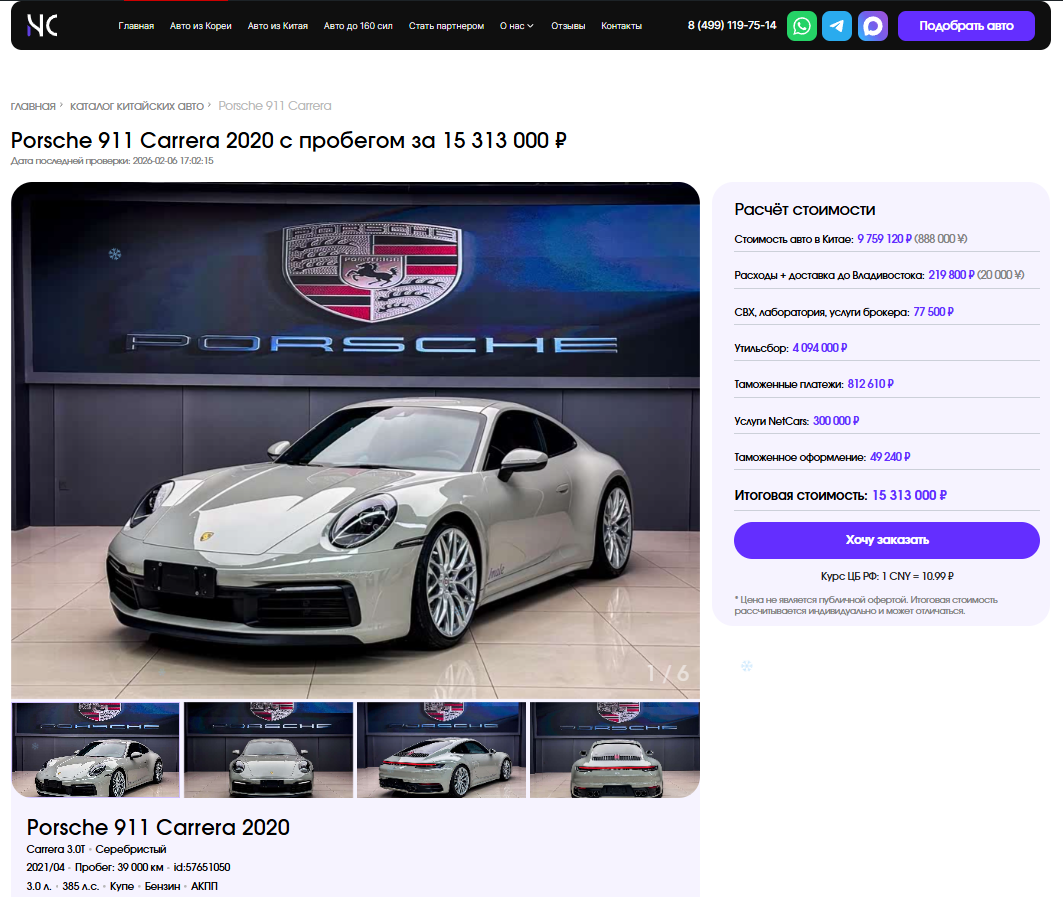Select the first thumbnail, front-side view
Screen dimensions: 1063x897
point(96,750)
